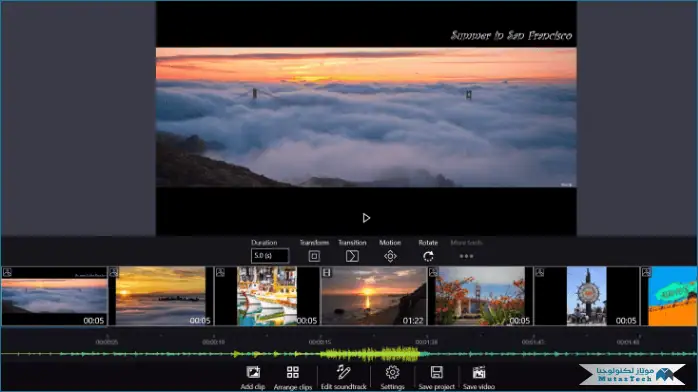
Task: Click the More tools label
Action: [x=466, y=242]
